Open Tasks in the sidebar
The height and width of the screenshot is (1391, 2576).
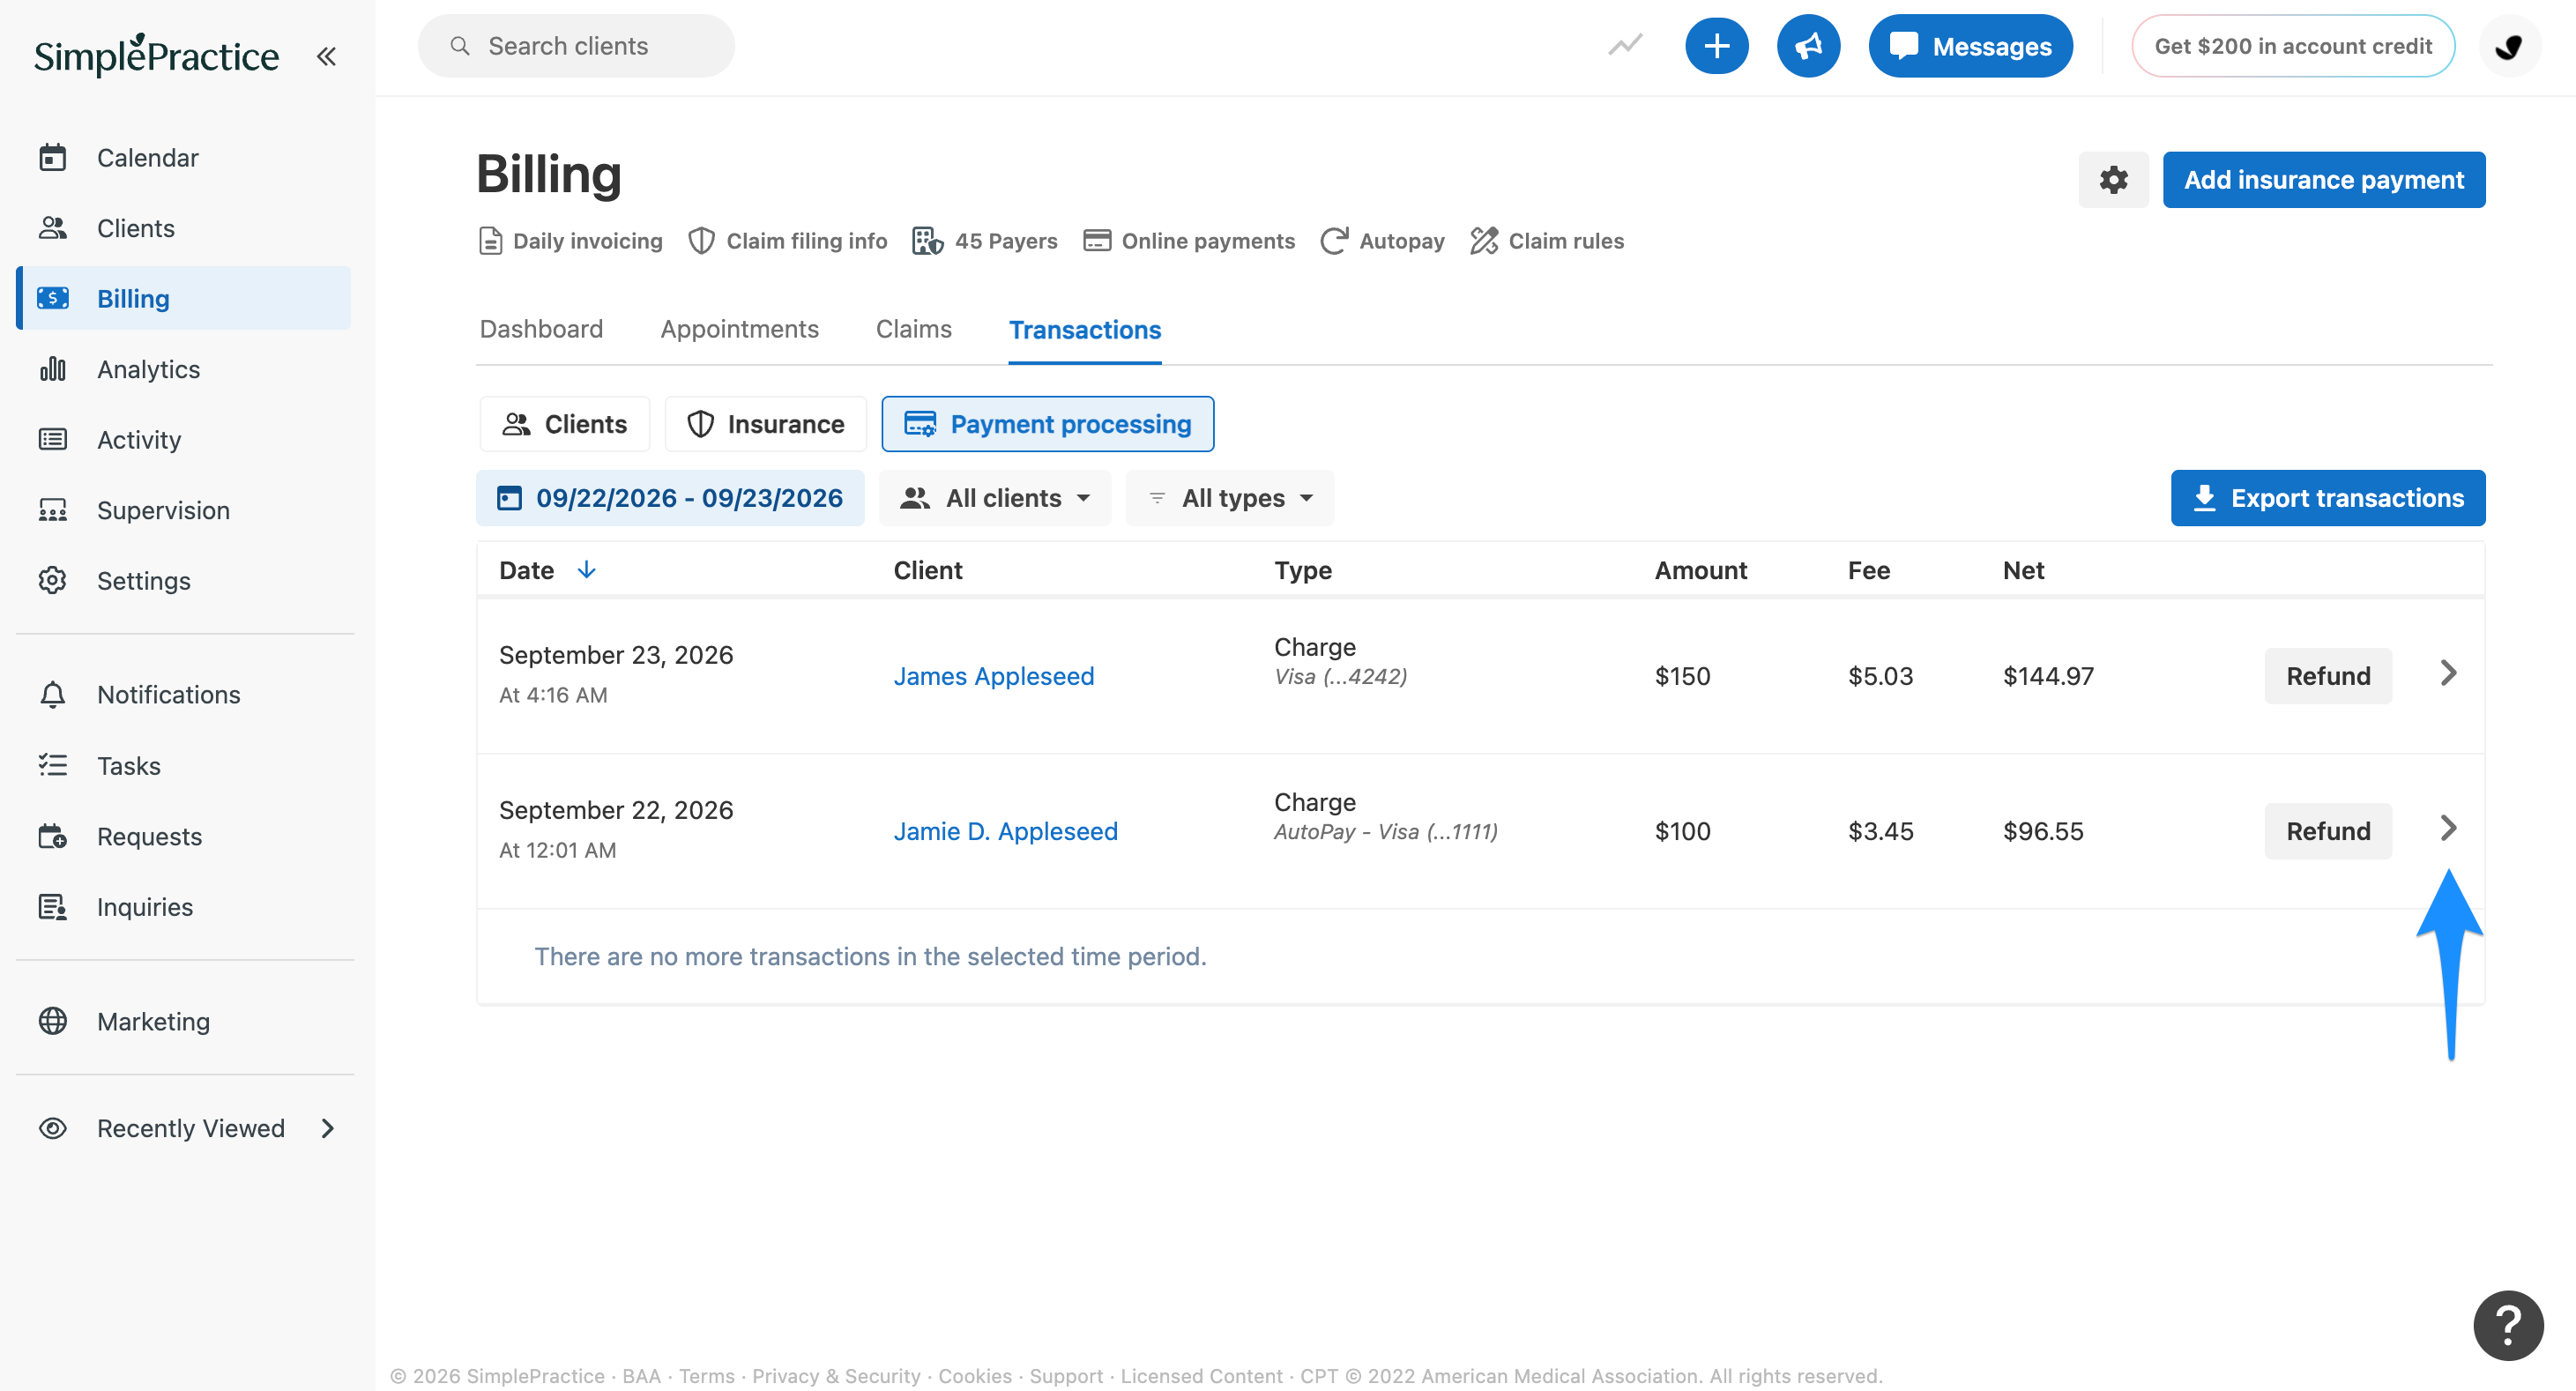tap(128, 765)
